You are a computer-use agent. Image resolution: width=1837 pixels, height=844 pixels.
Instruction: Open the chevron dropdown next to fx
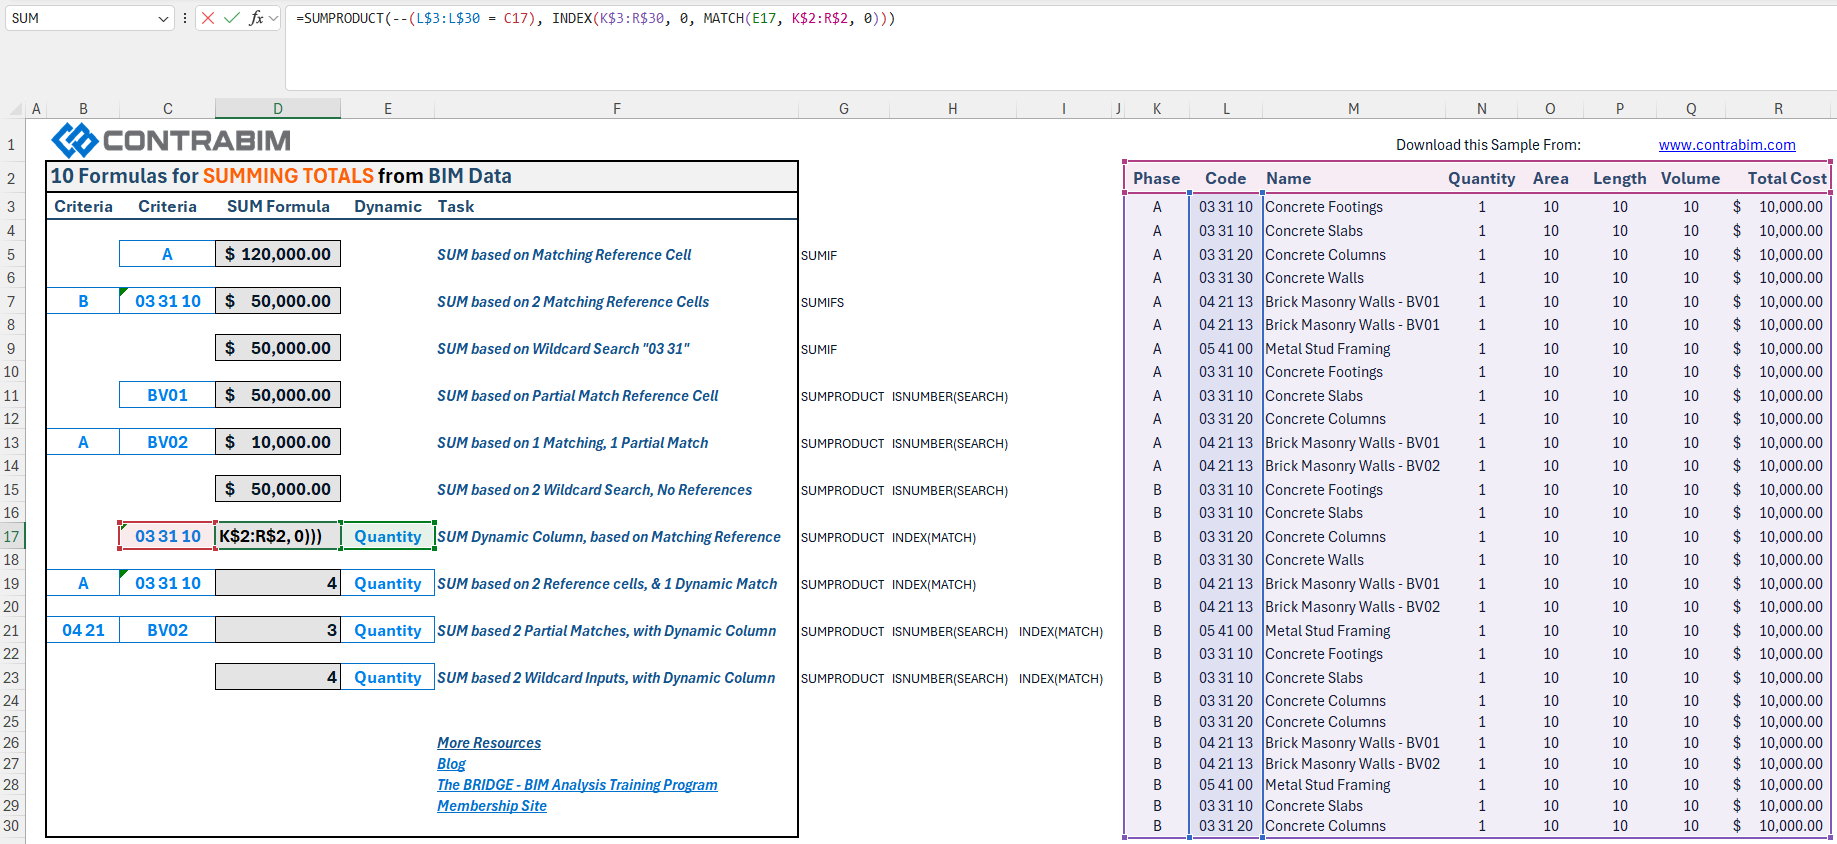[274, 18]
